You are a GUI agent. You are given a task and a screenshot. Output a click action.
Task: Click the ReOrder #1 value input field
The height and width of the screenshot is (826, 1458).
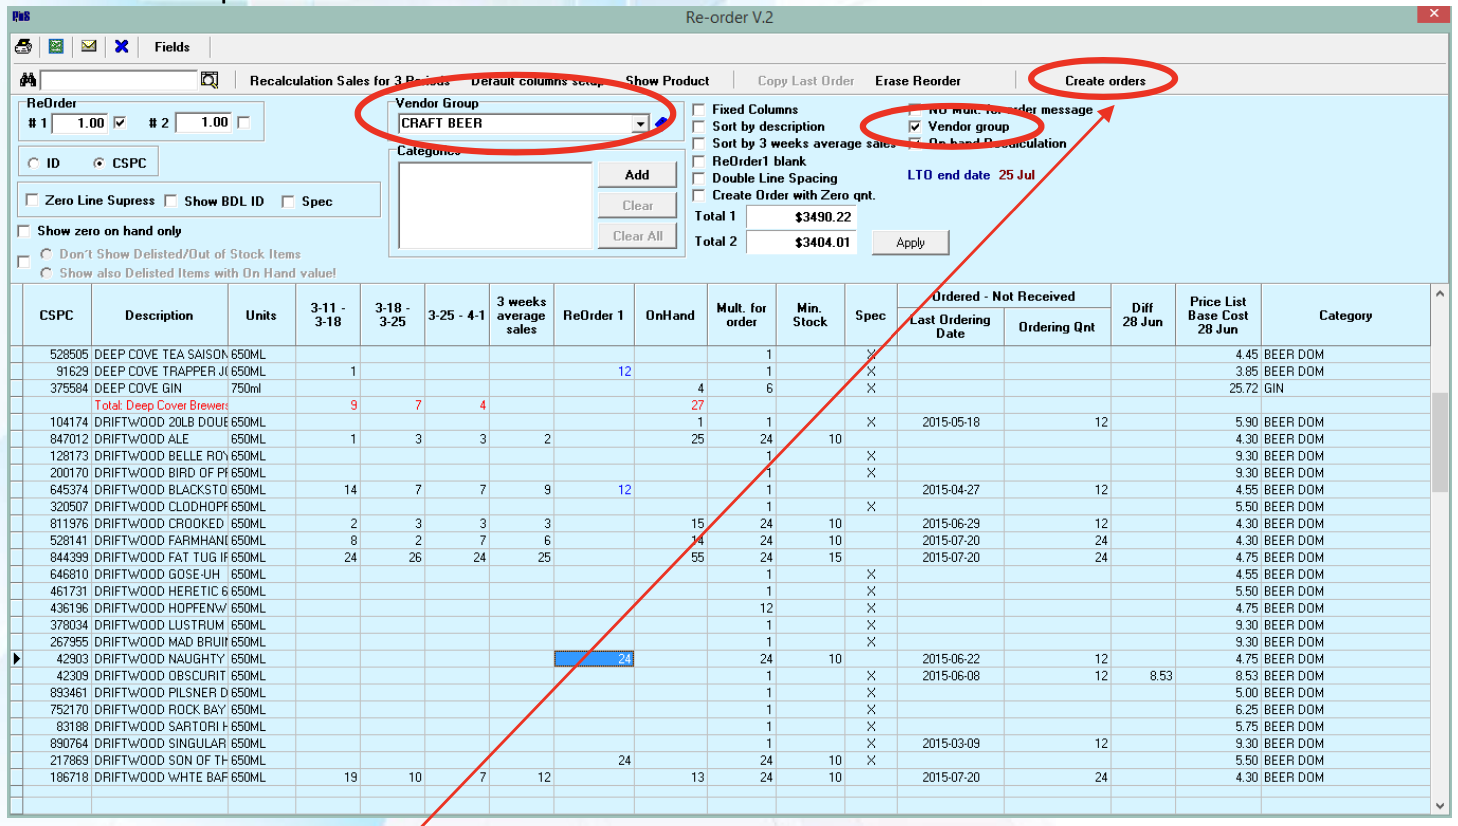[x=80, y=123]
